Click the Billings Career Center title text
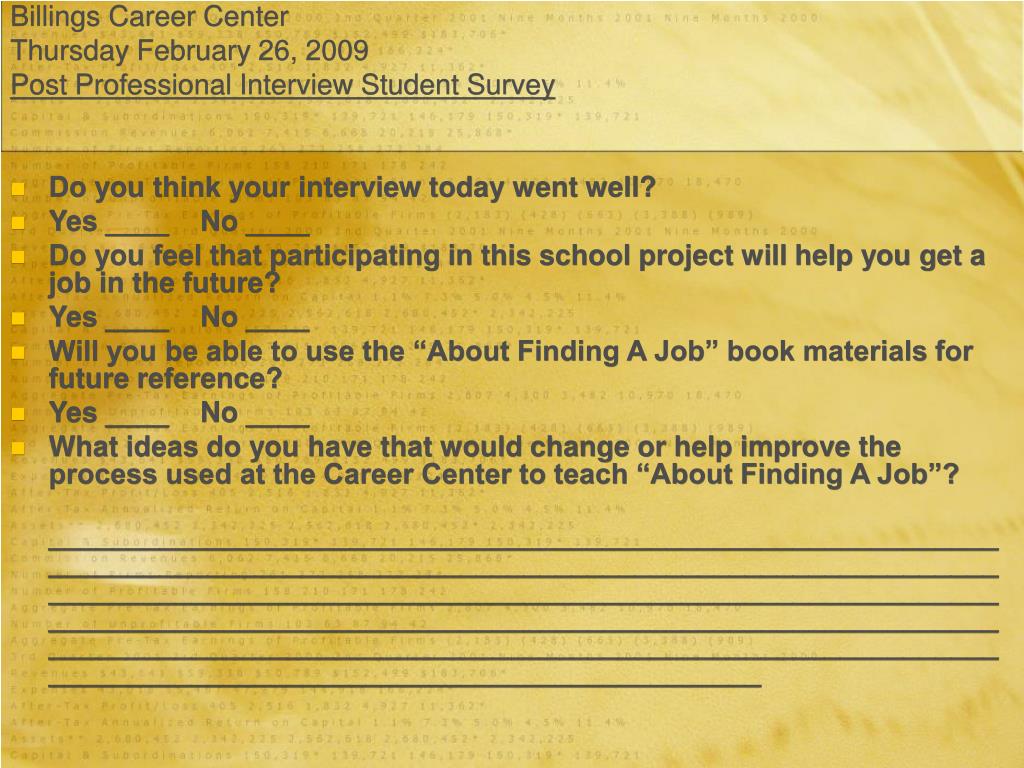 click(x=150, y=17)
